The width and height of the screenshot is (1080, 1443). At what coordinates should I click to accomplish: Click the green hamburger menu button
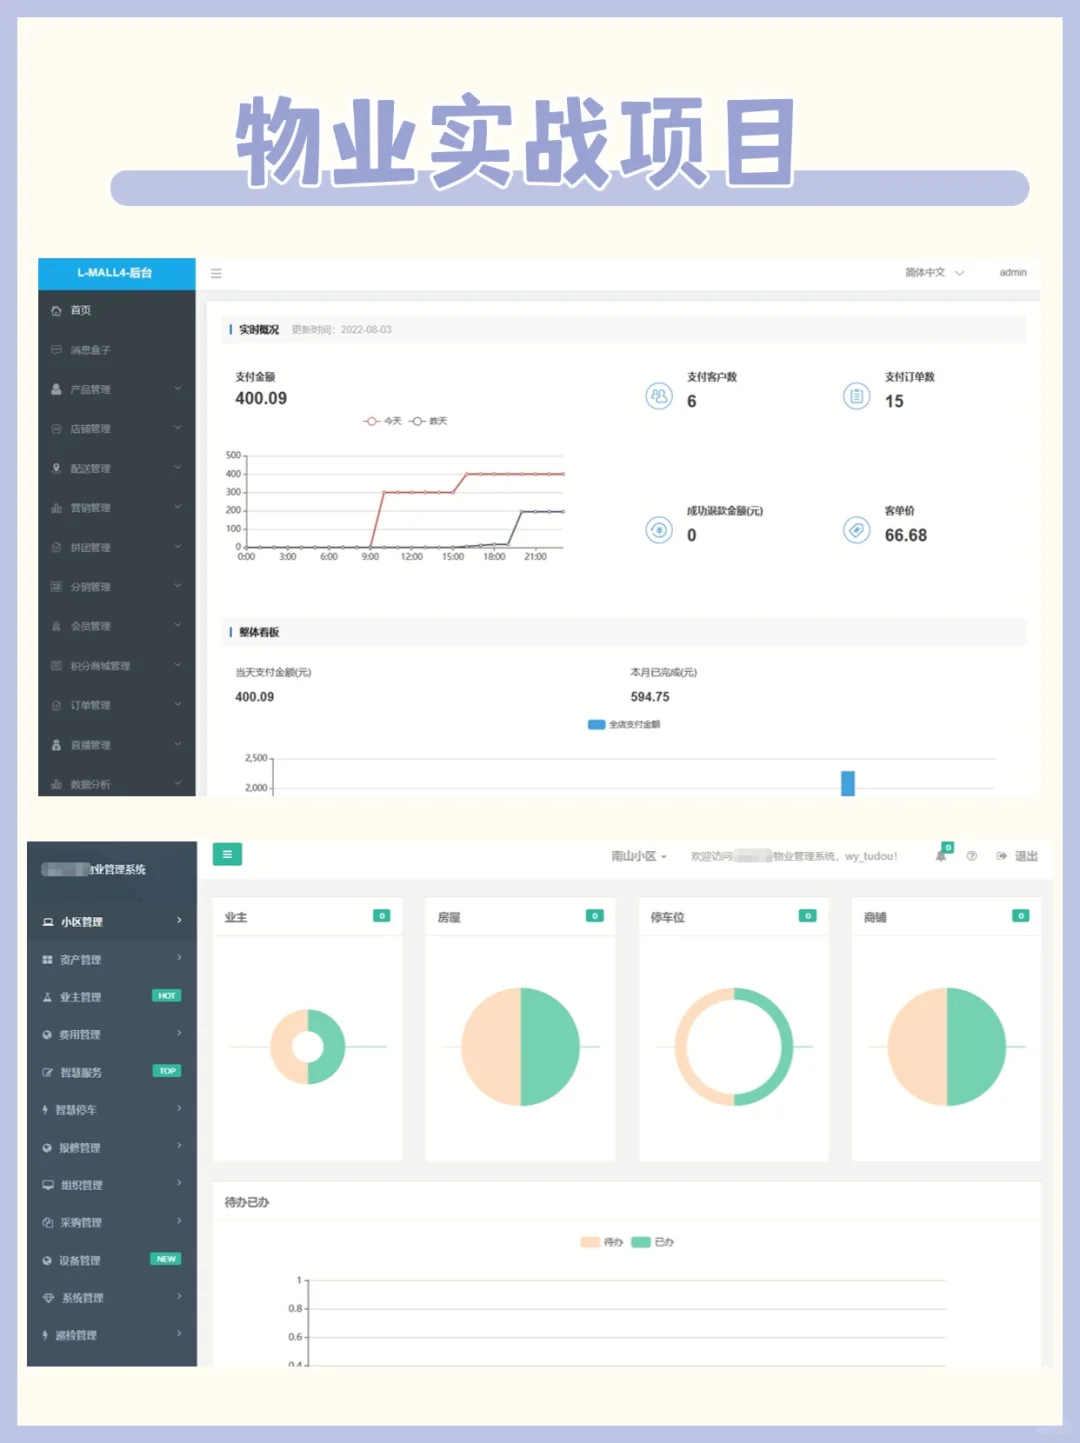(x=227, y=854)
